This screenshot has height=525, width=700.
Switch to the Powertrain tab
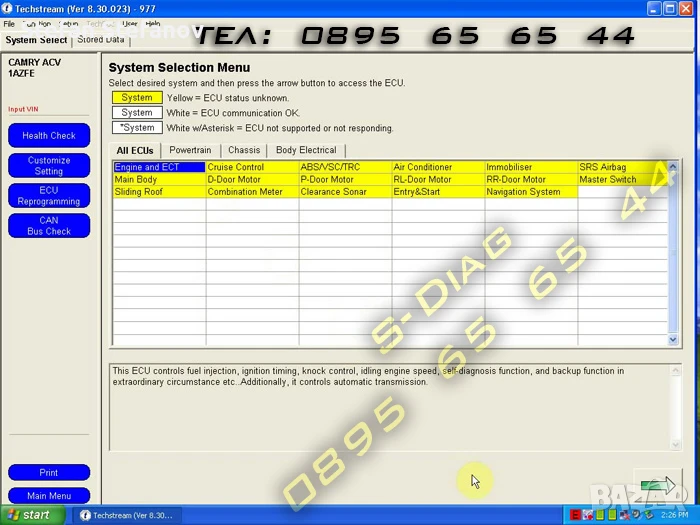(x=190, y=150)
